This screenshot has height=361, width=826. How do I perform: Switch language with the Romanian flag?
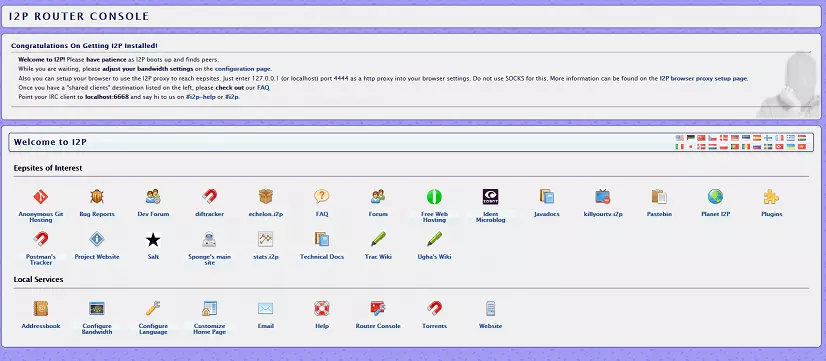746,147
